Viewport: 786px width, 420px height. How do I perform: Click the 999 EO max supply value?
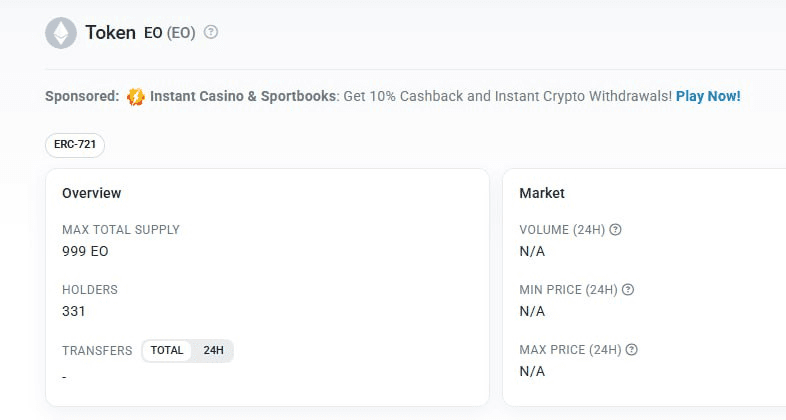pyautogui.click(x=85, y=251)
